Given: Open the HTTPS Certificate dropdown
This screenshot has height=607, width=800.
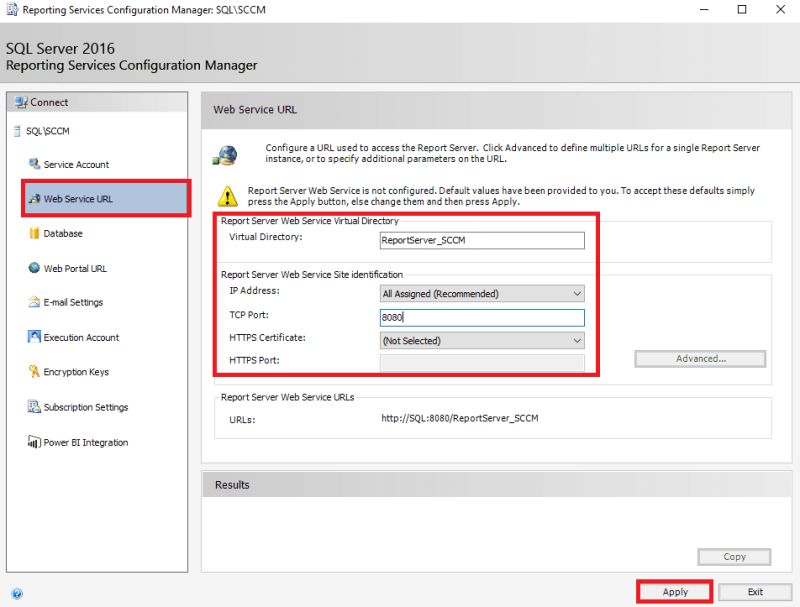Looking at the screenshot, I should tap(575, 342).
